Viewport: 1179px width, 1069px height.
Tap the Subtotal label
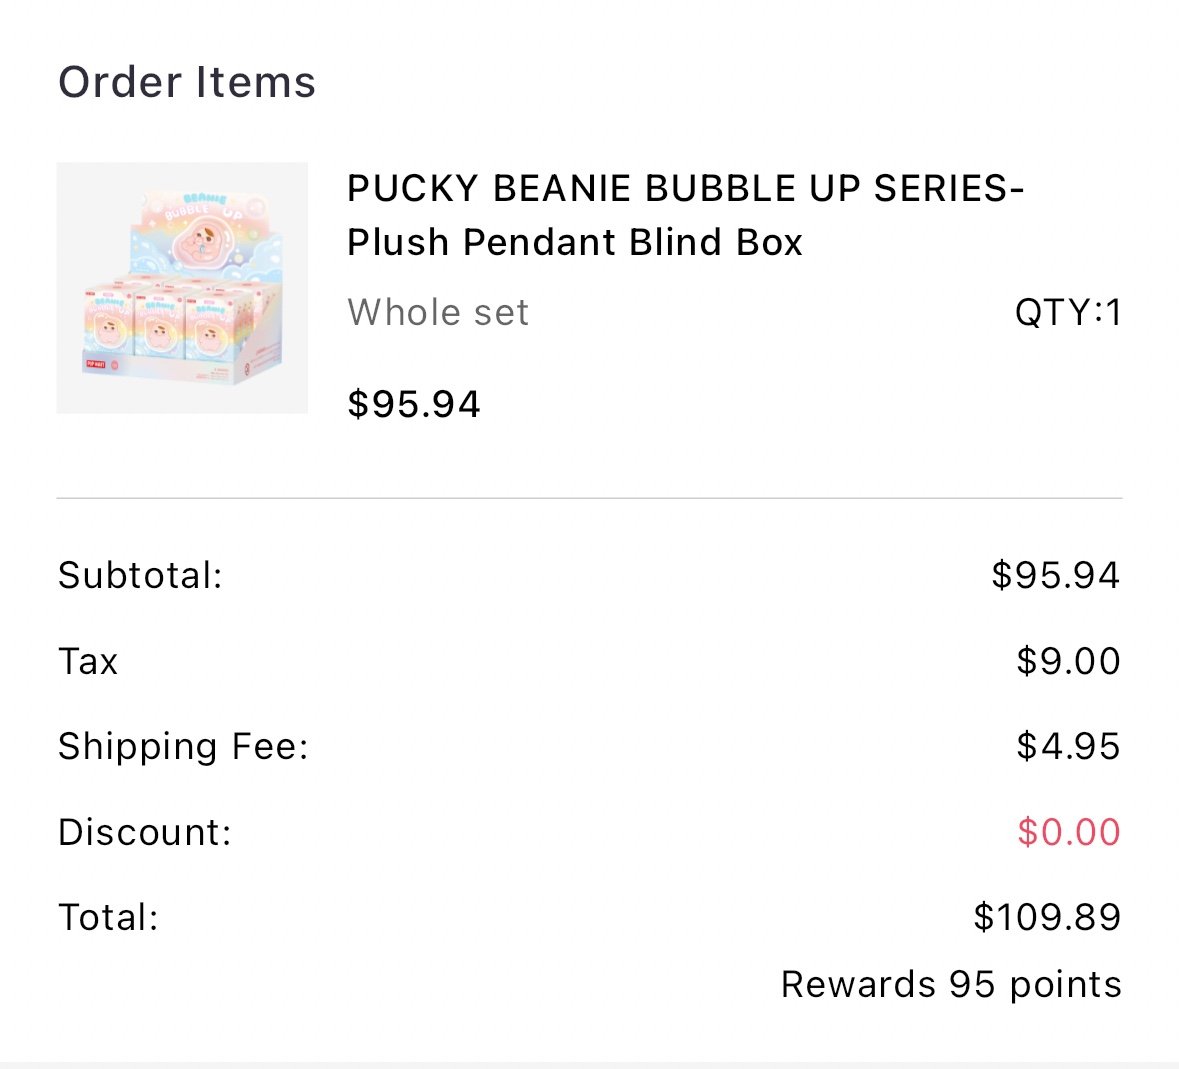coord(141,575)
